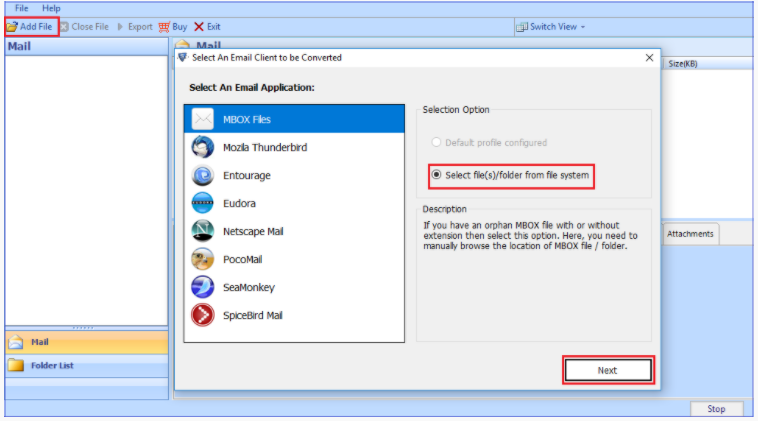The height and width of the screenshot is (421, 758).
Task: Click the Add File toolbar icon
Action: [12, 27]
